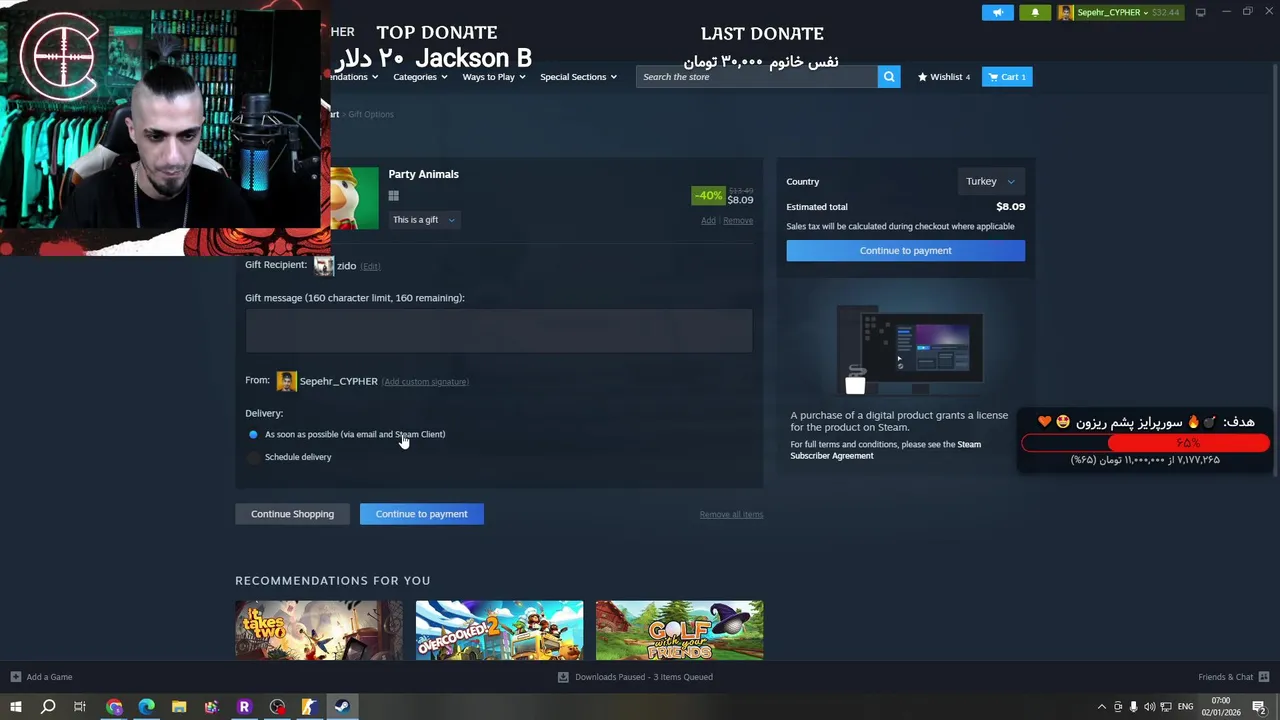
Task: Expand the Categories menu
Action: [420, 77]
